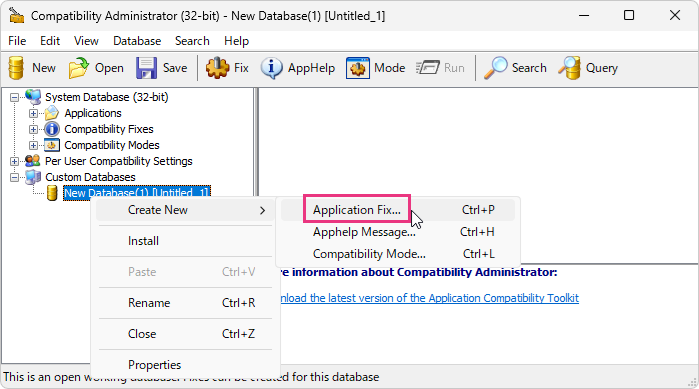Viewport: 699px width, 389px height.
Task: Select New Database(1) [Untitled_1] tree label
Action: 136,192
